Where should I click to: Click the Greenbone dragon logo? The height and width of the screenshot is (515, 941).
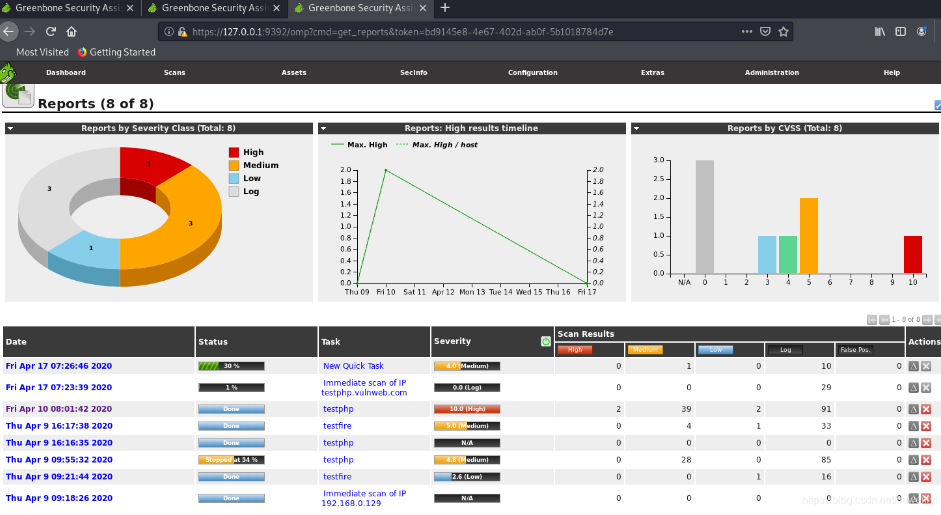tap(8, 73)
